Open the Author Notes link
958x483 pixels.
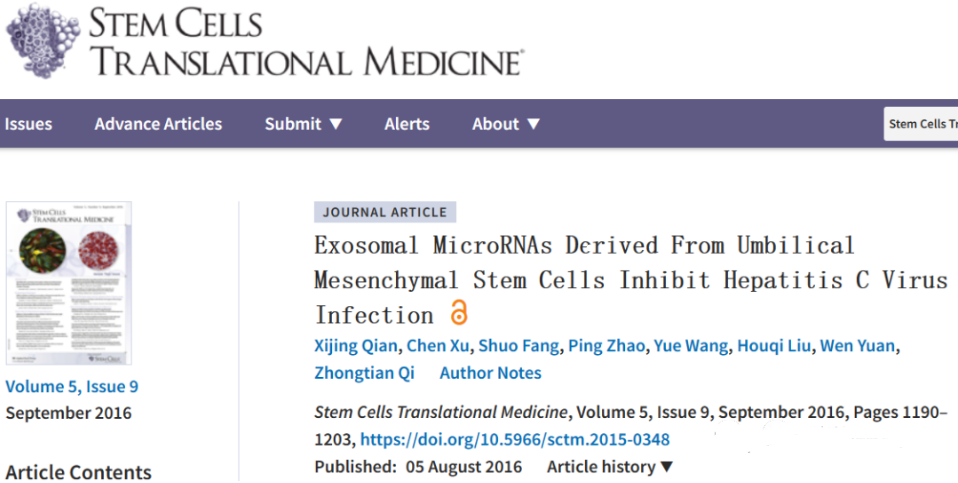point(491,373)
